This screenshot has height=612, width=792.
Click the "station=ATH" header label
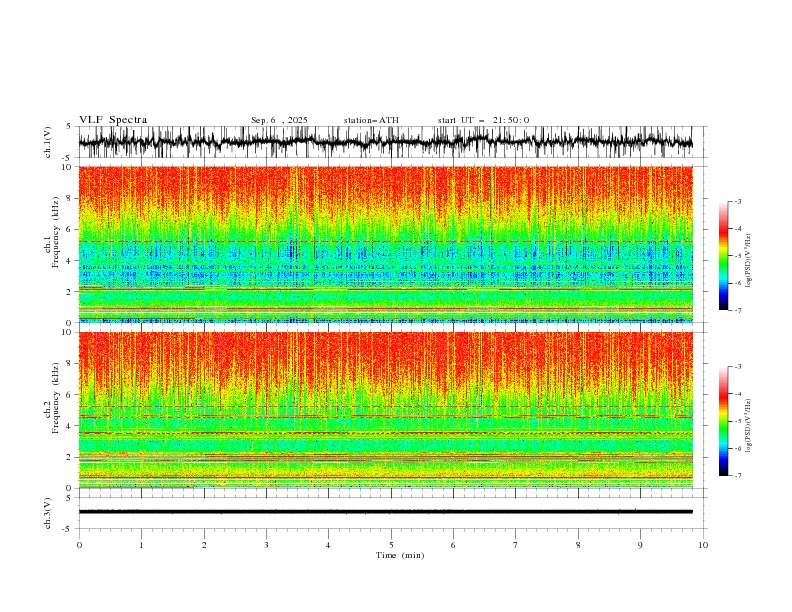coord(371,120)
